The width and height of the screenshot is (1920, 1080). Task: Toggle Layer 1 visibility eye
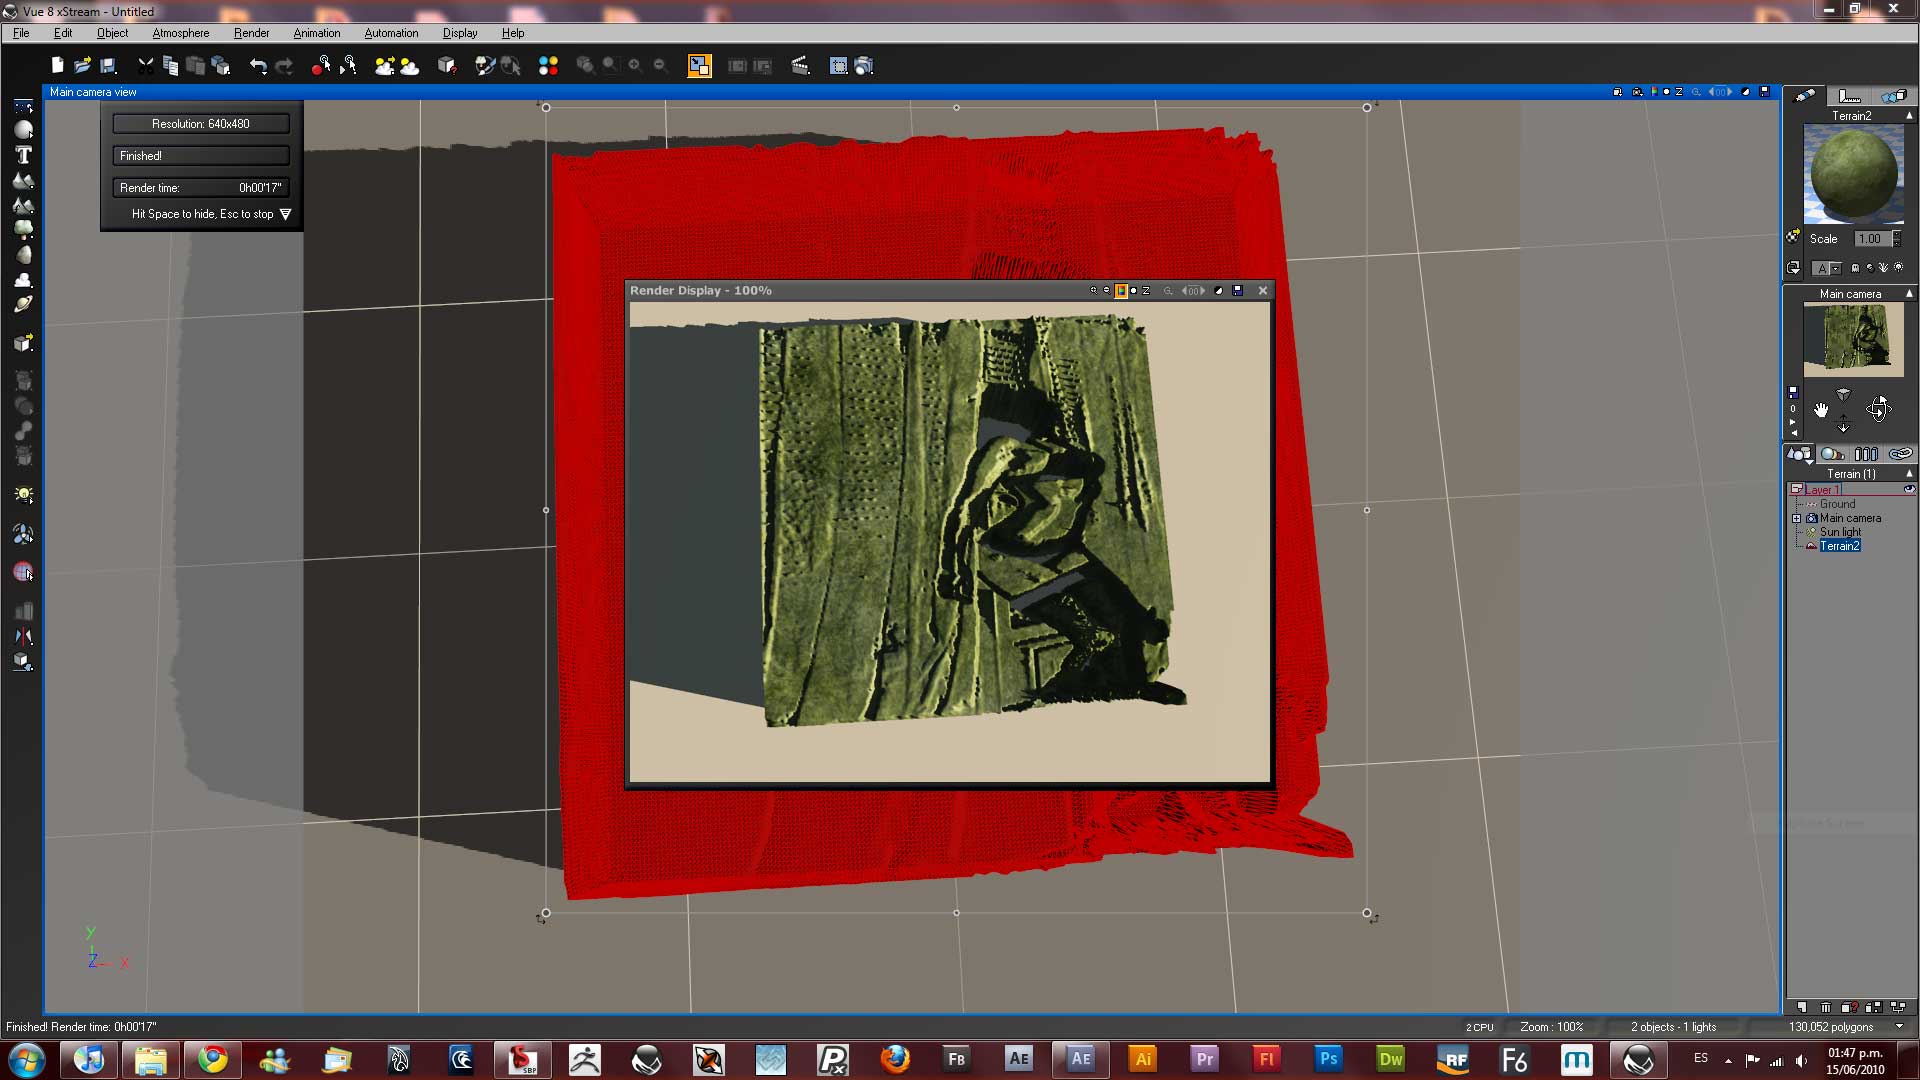click(1909, 489)
